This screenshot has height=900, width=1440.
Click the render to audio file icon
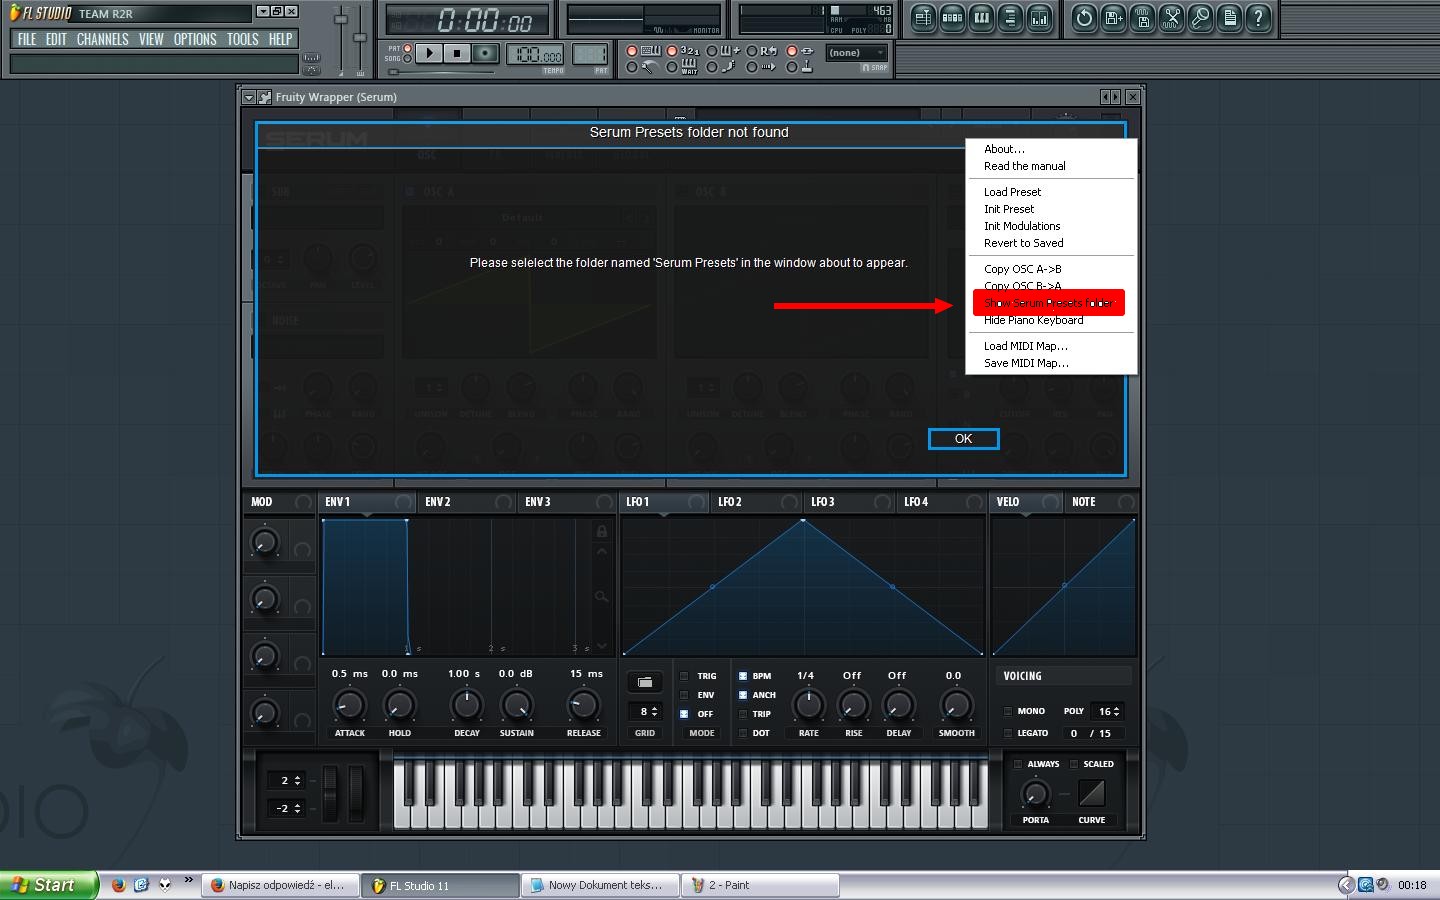tap(1142, 18)
